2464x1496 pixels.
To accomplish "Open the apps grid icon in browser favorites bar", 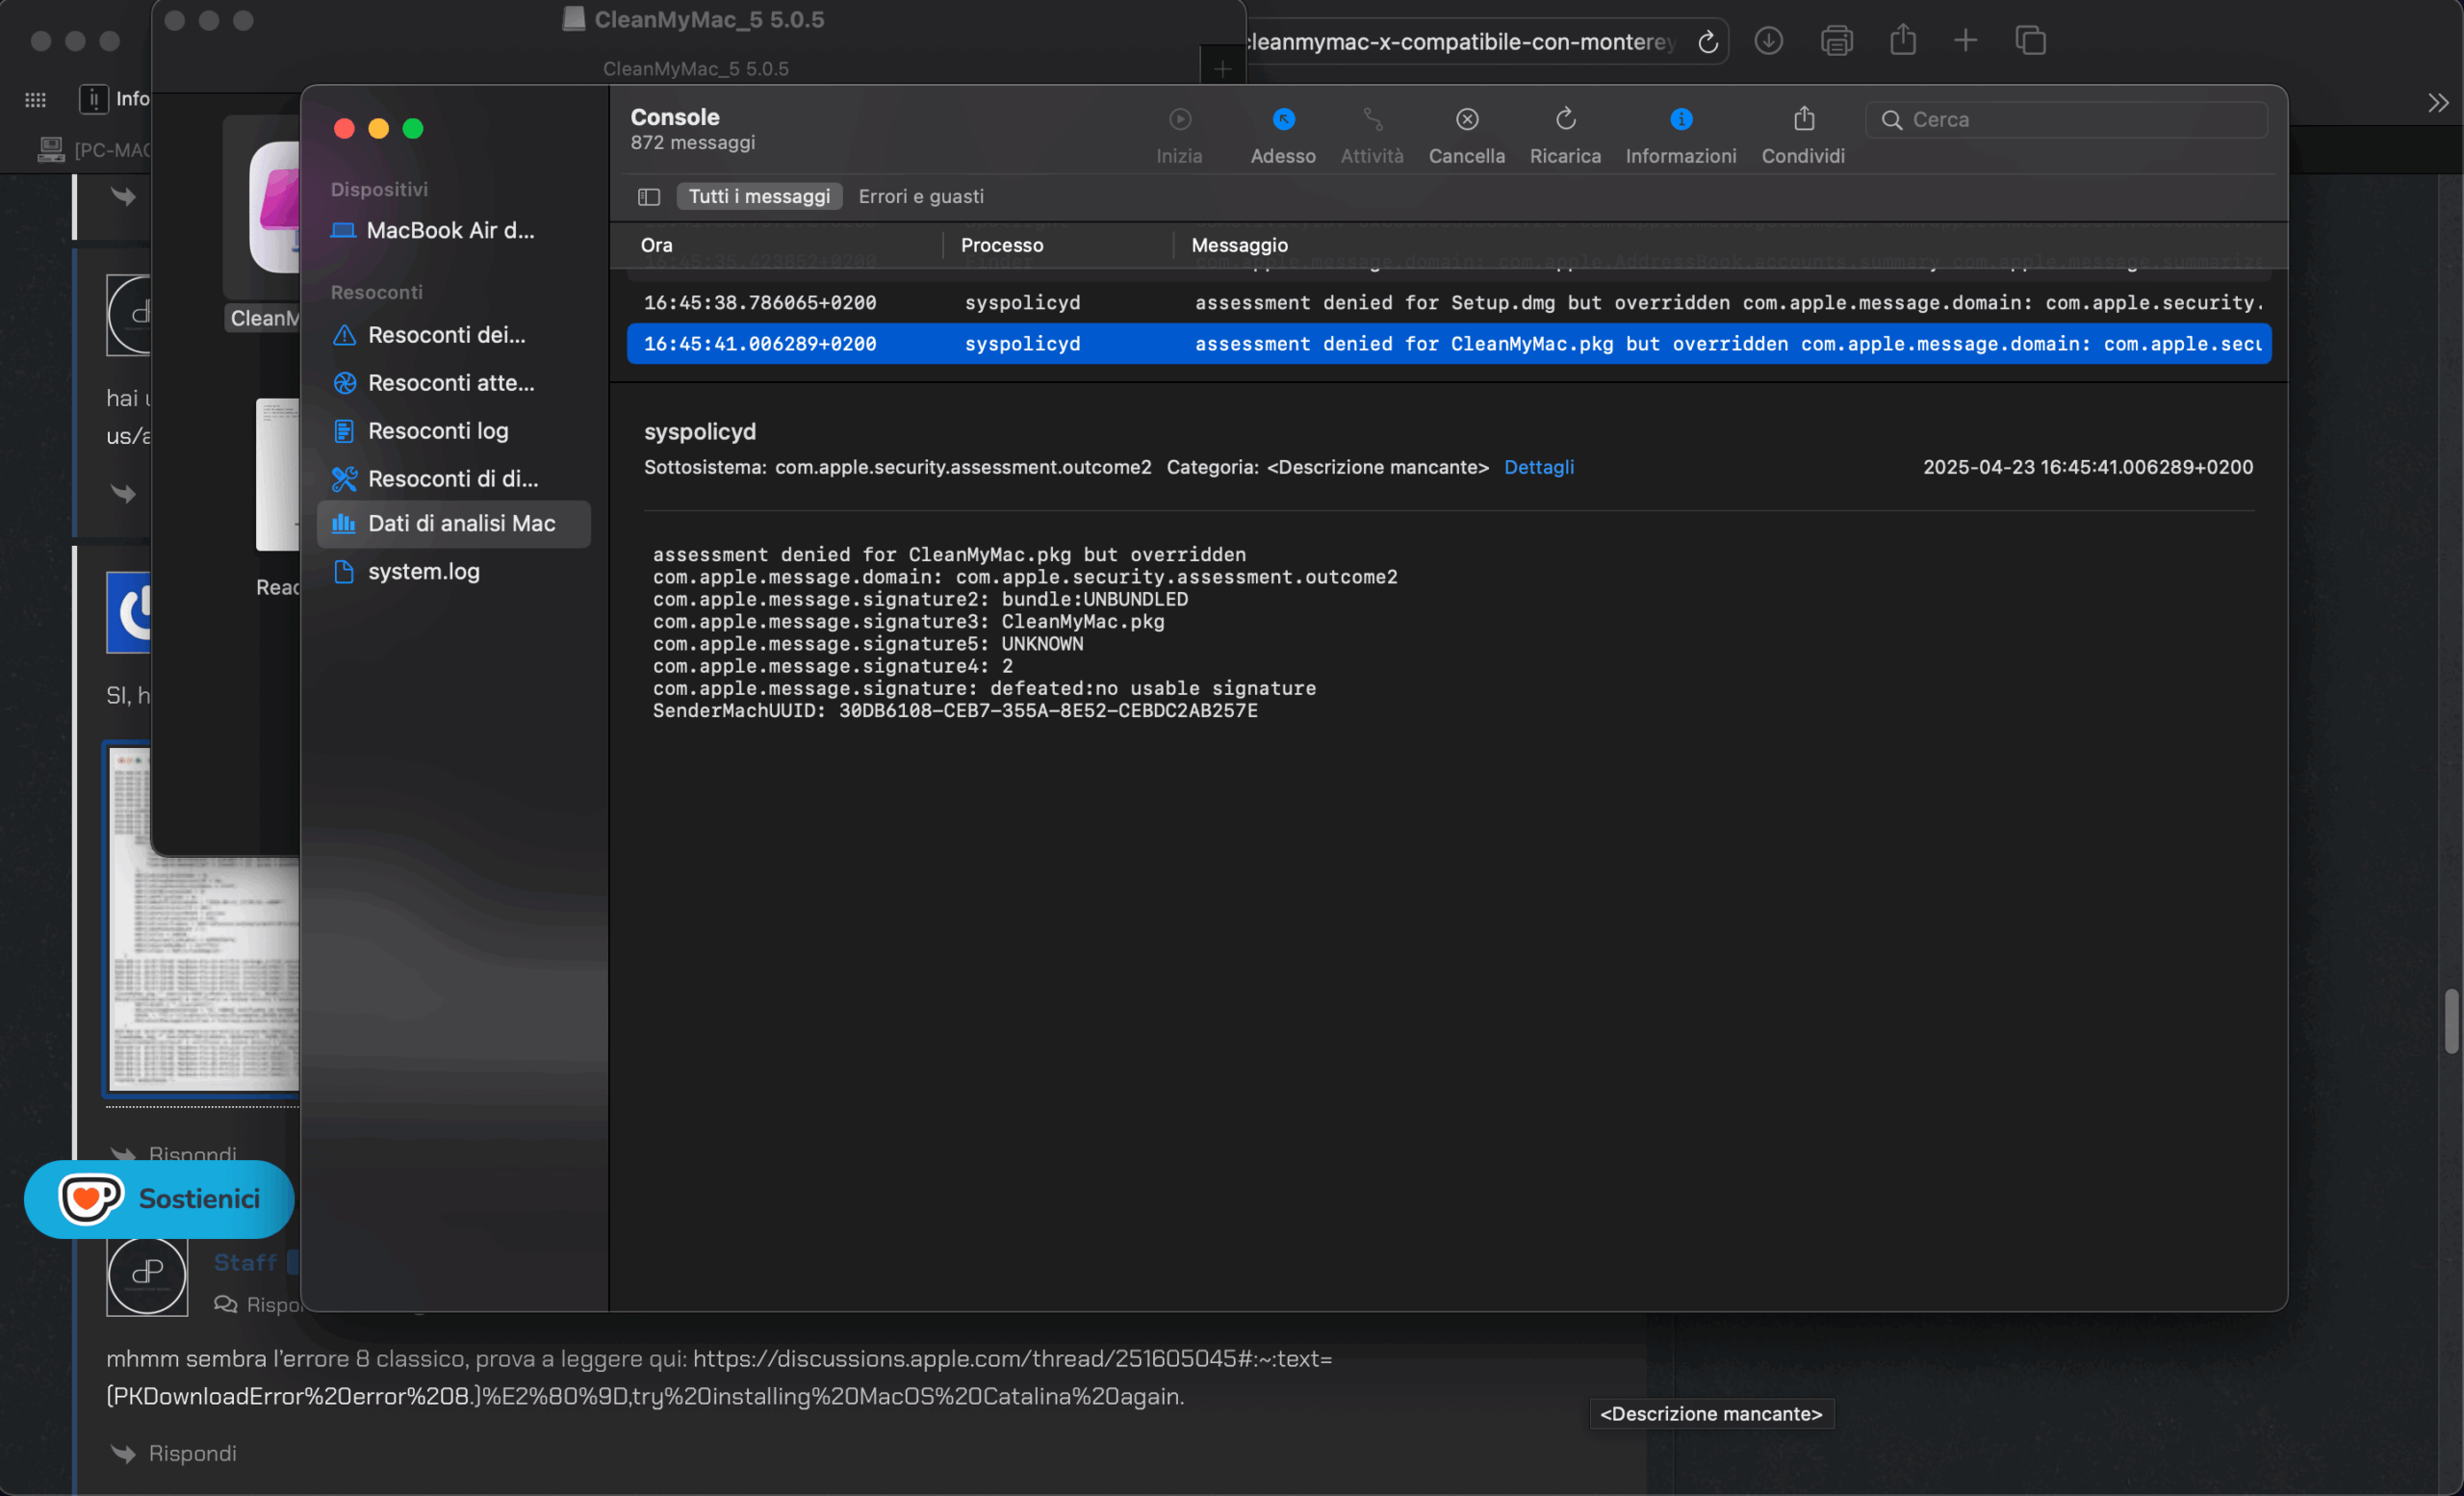I will click(x=36, y=99).
